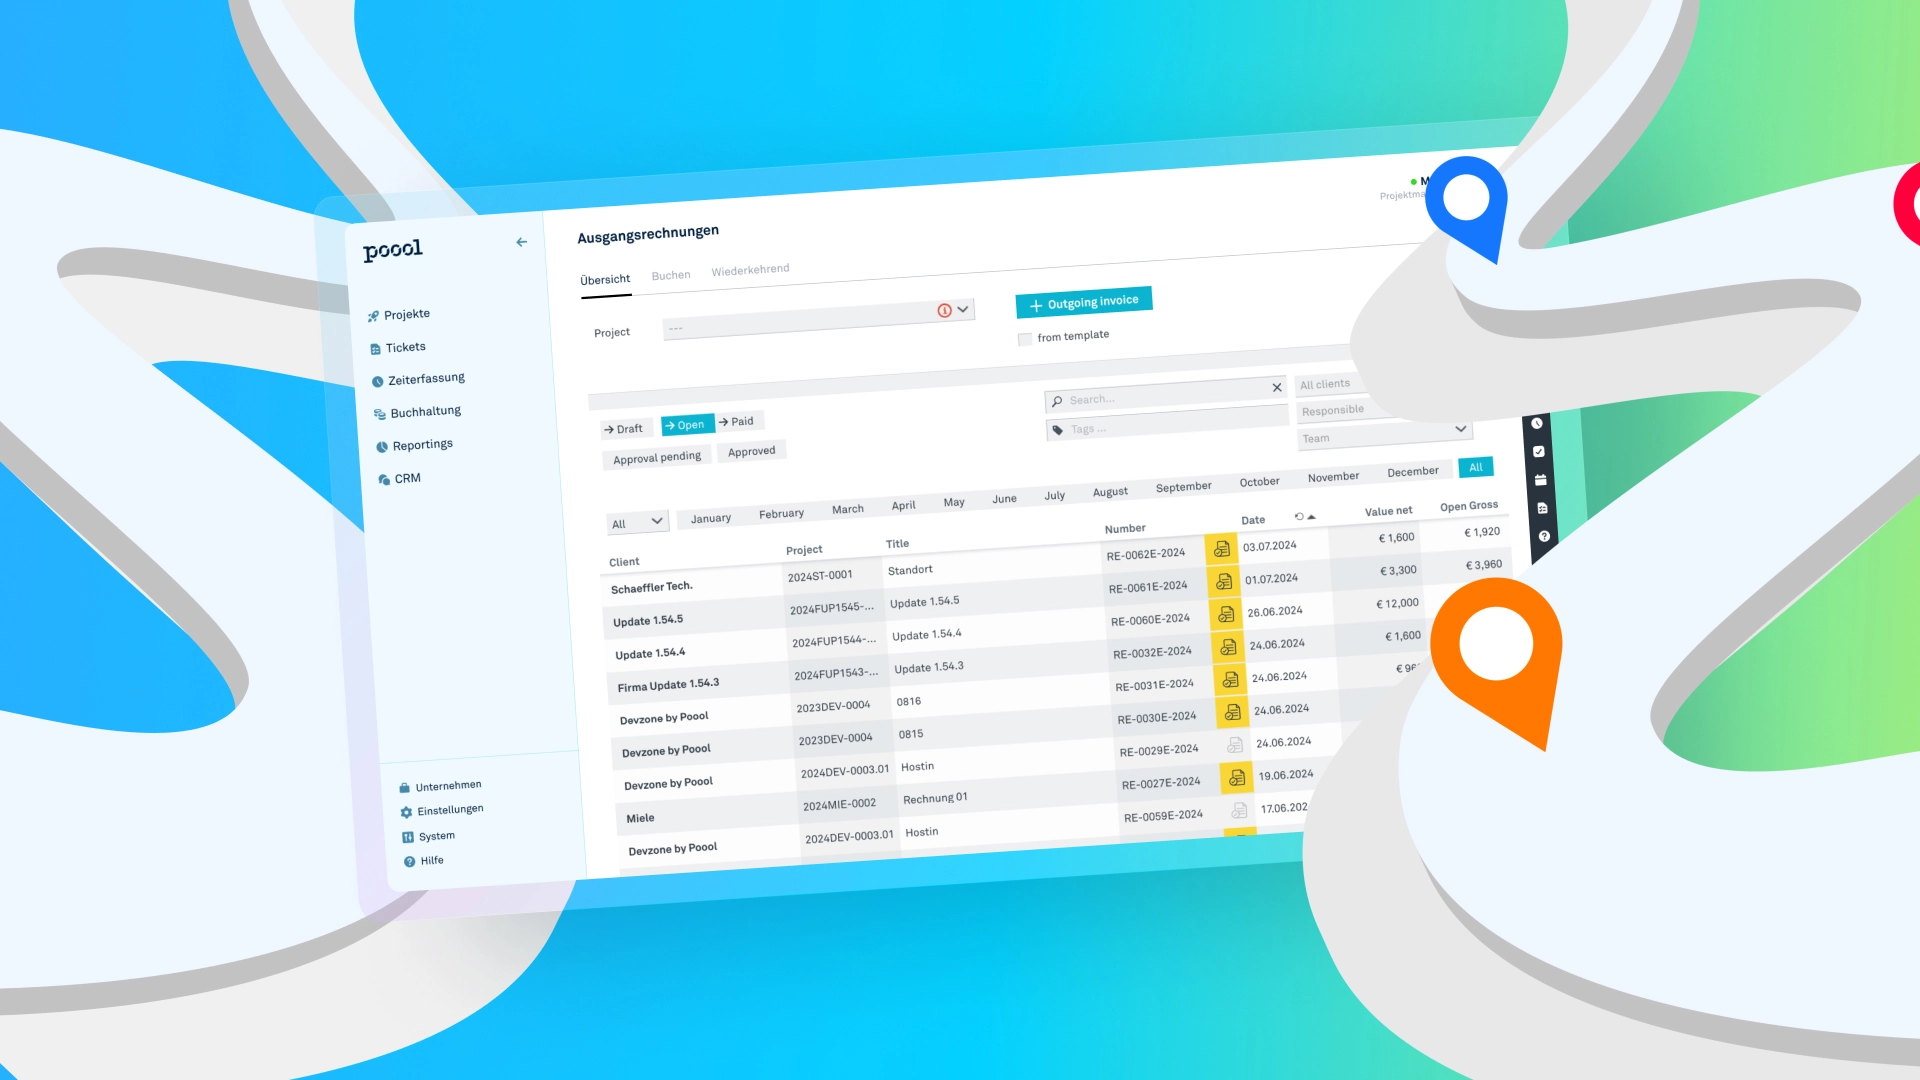Switch to the 'Buchen' tab
The image size is (1920, 1080).
click(x=670, y=273)
